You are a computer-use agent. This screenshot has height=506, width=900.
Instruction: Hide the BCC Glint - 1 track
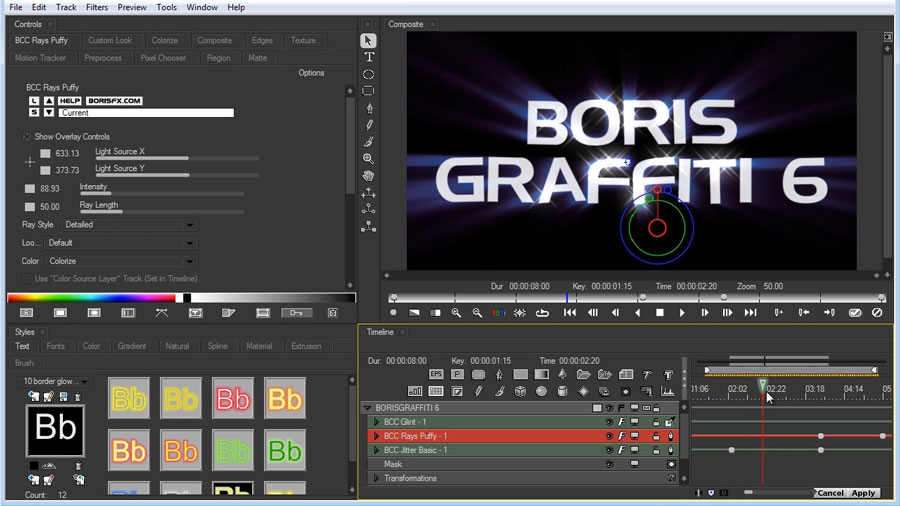click(x=609, y=422)
